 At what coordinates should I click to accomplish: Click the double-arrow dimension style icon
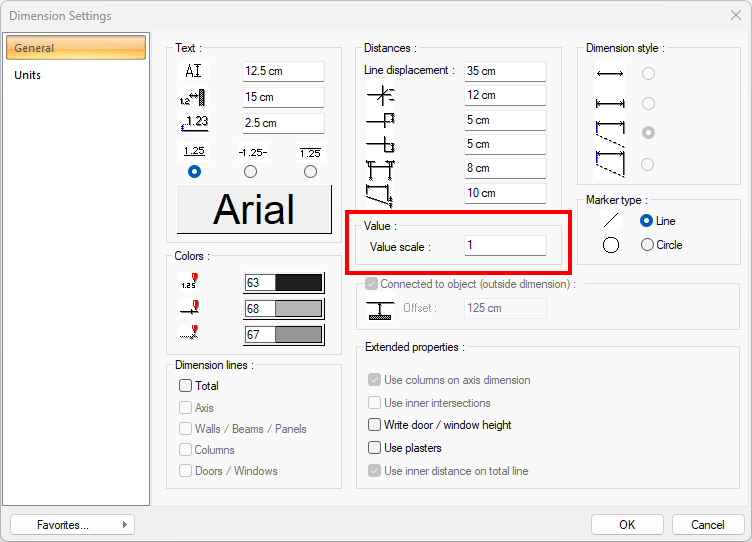point(609,74)
